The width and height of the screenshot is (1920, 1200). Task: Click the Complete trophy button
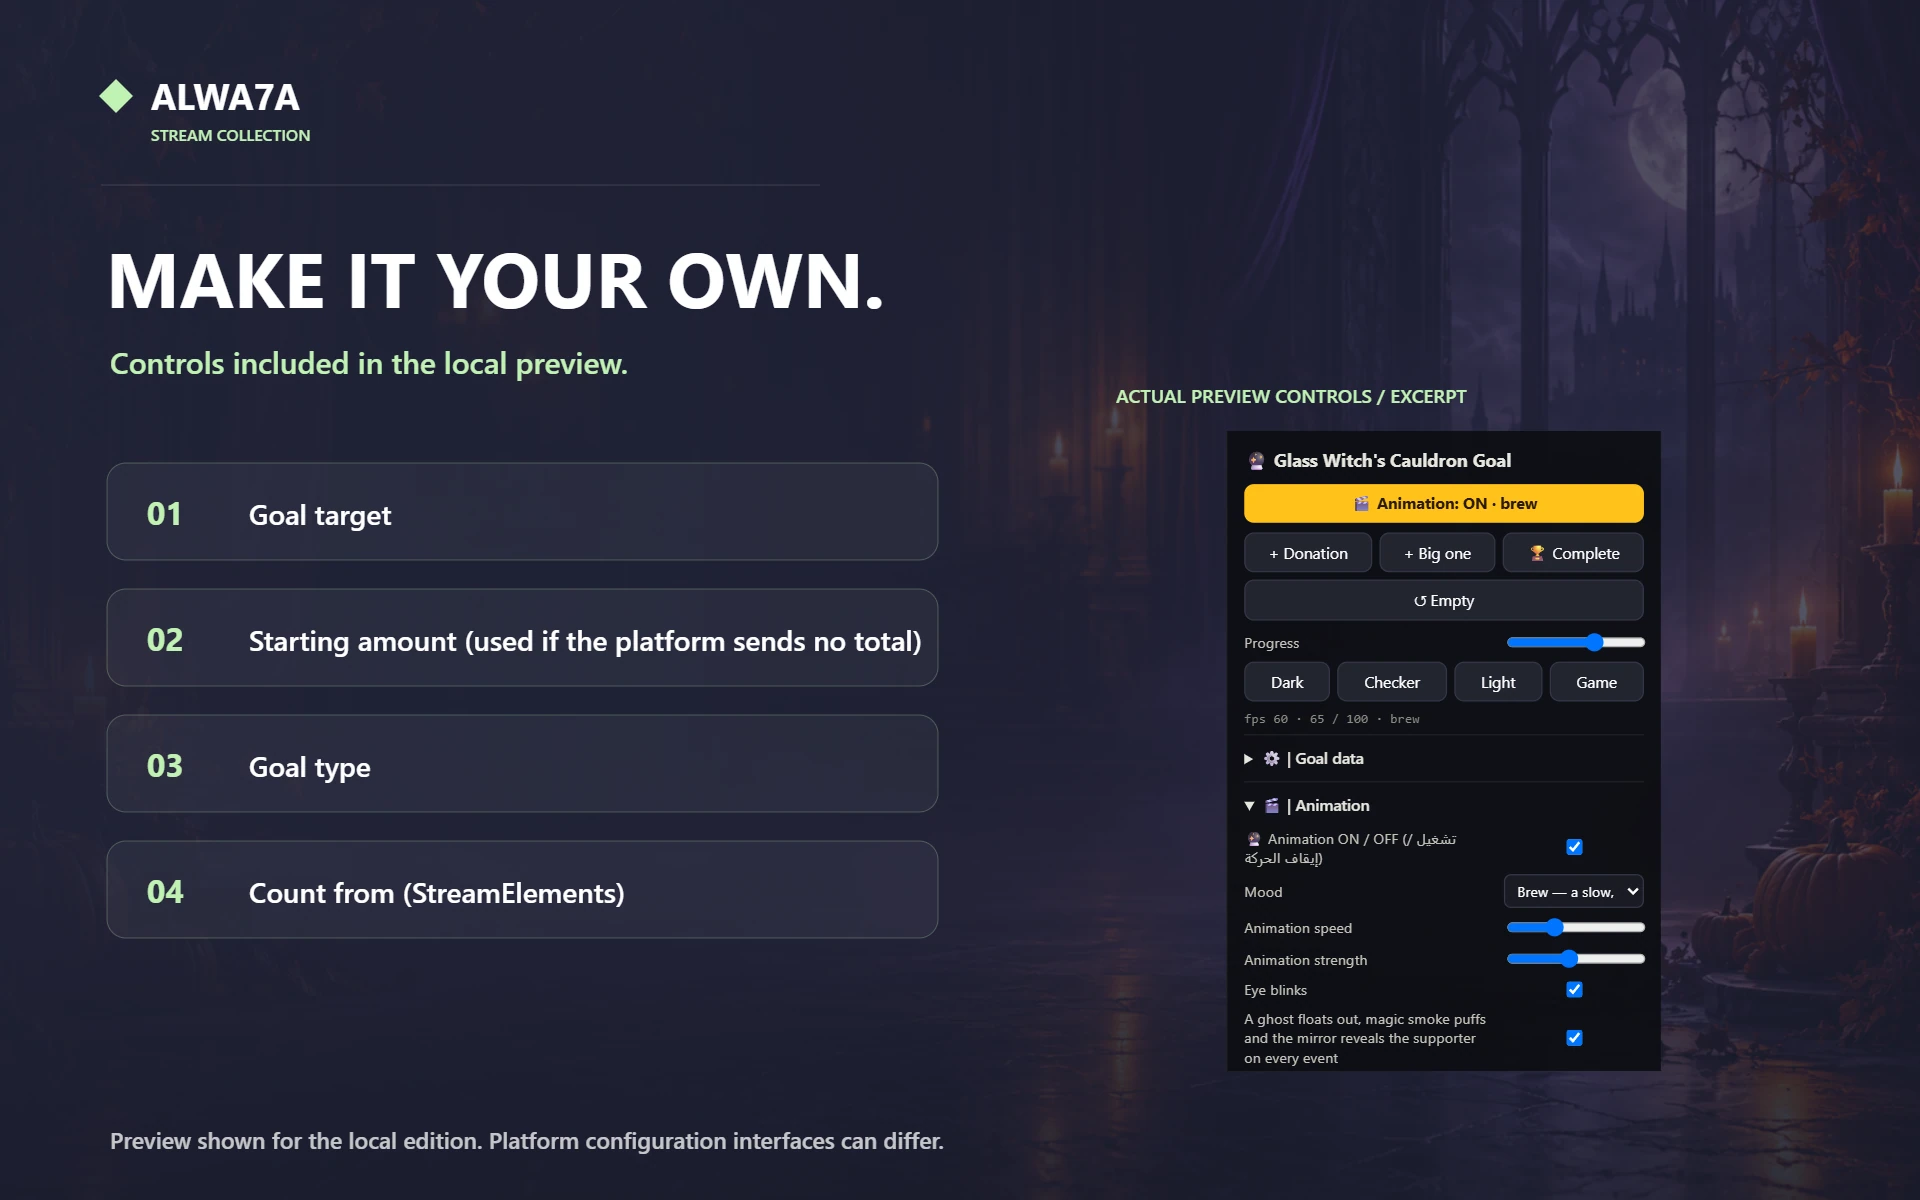coord(1573,553)
